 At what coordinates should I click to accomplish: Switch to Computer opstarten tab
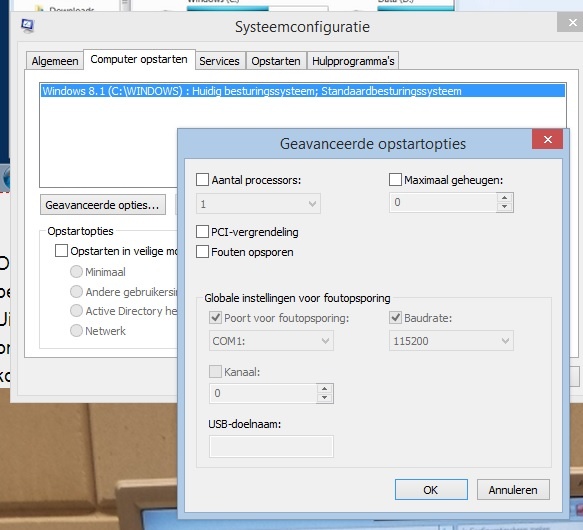point(139,60)
